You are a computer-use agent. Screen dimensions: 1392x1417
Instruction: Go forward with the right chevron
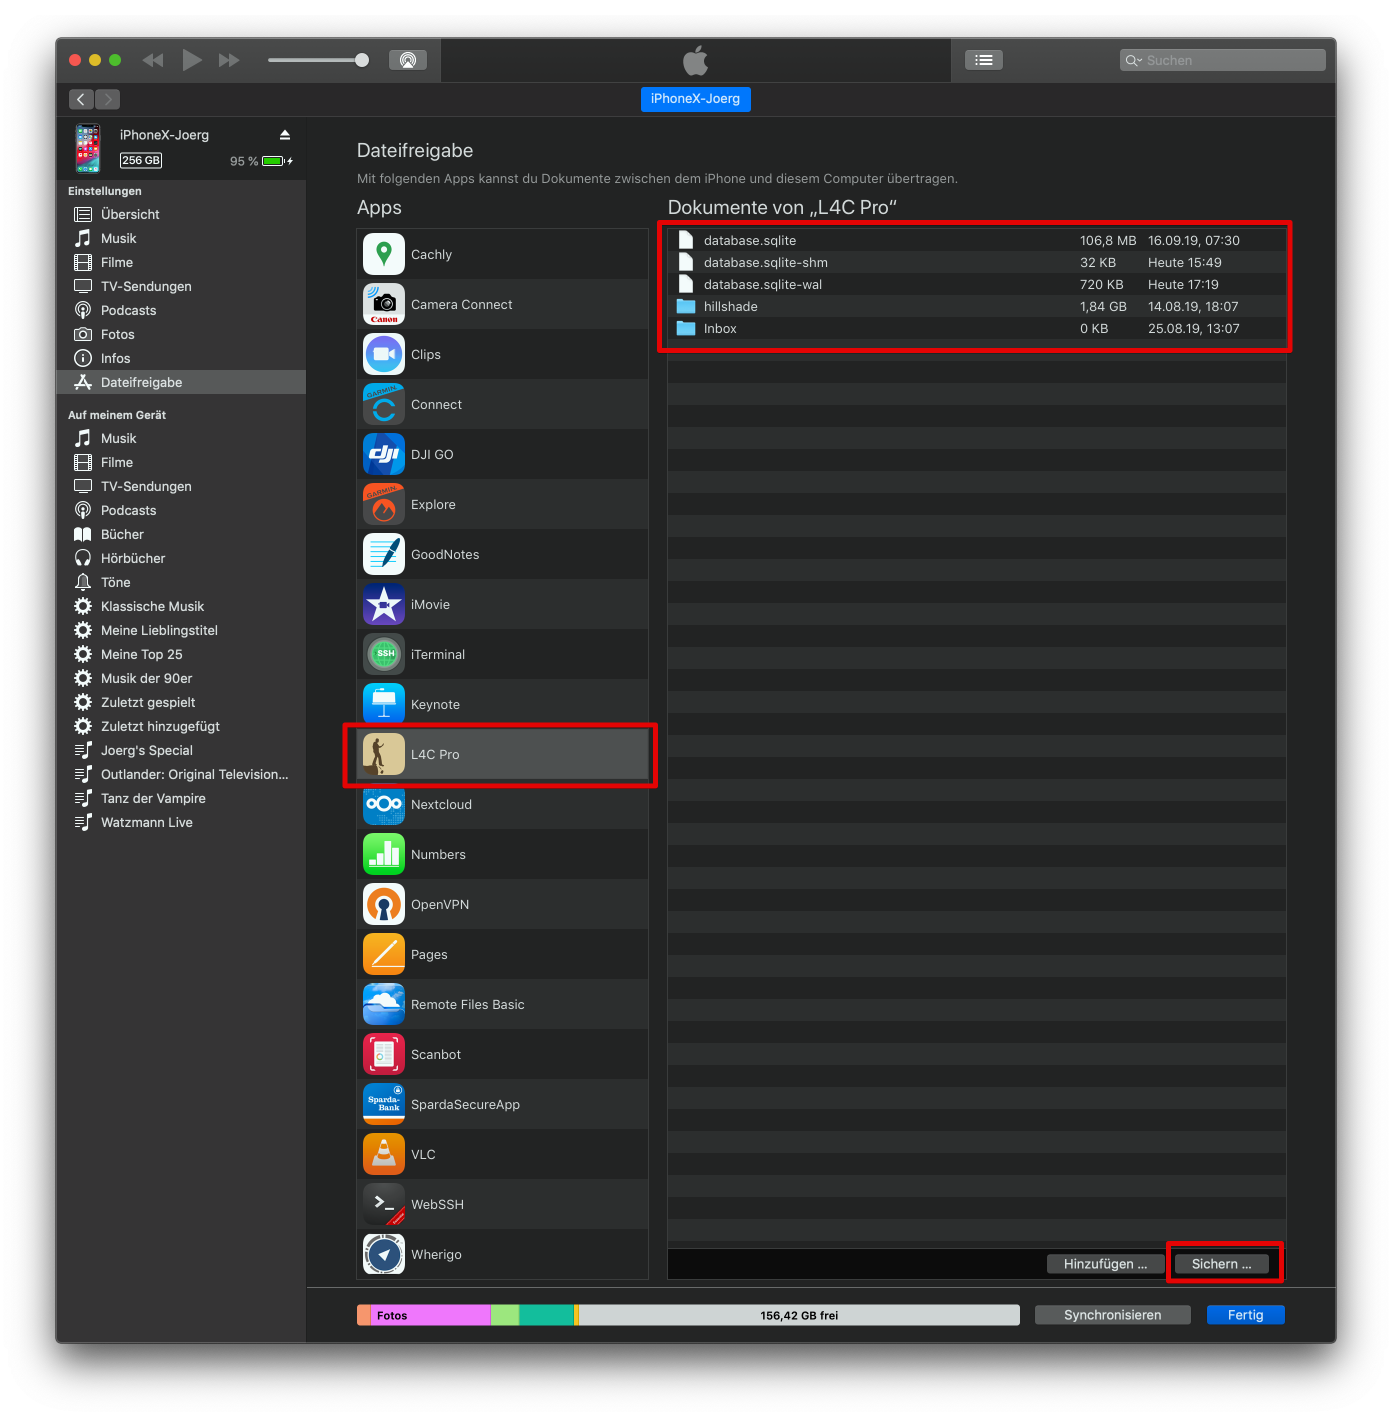tap(108, 99)
